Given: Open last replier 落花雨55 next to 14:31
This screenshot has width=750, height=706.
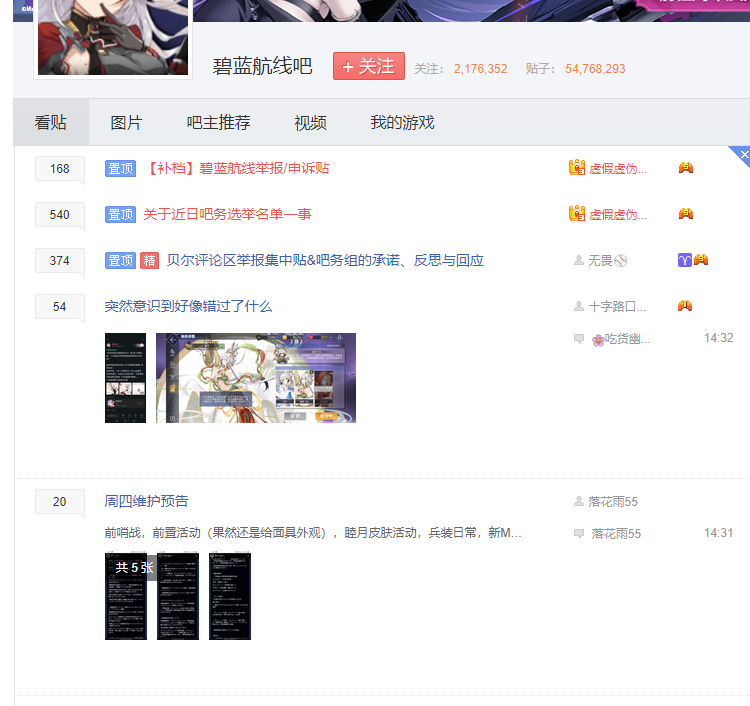Looking at the screenshot, I should [x=616, y=534].
